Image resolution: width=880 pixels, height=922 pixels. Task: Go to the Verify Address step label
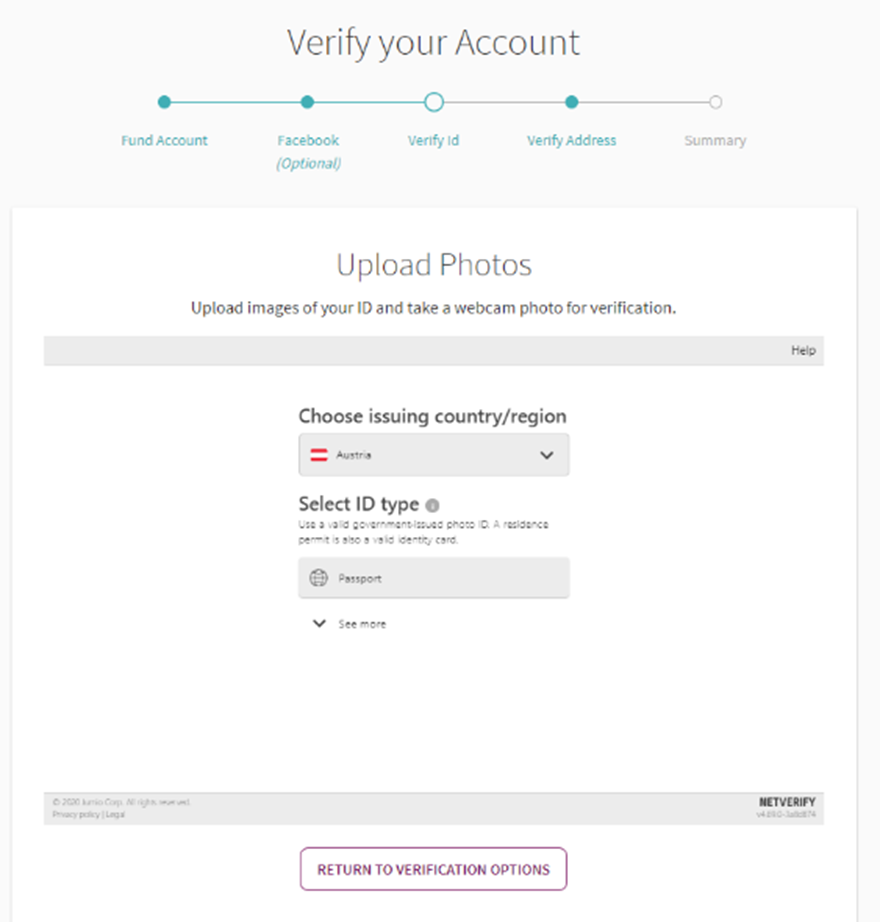pyautogui.click(x=571, y=141)
